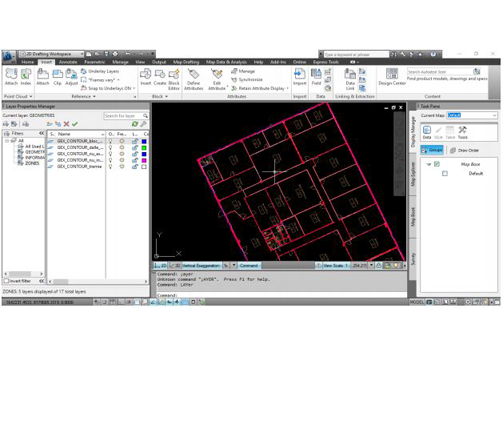Toggle the Map Base layer checkbox
Viewport: 503px width, 422px height.
pyautogui.click(x=437, y=164)
